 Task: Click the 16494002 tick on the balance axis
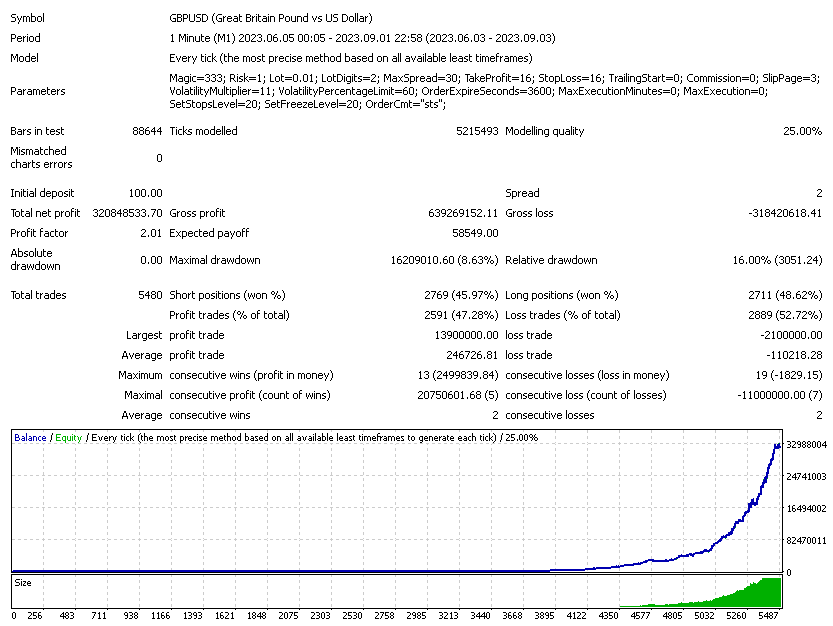(806, 509)
